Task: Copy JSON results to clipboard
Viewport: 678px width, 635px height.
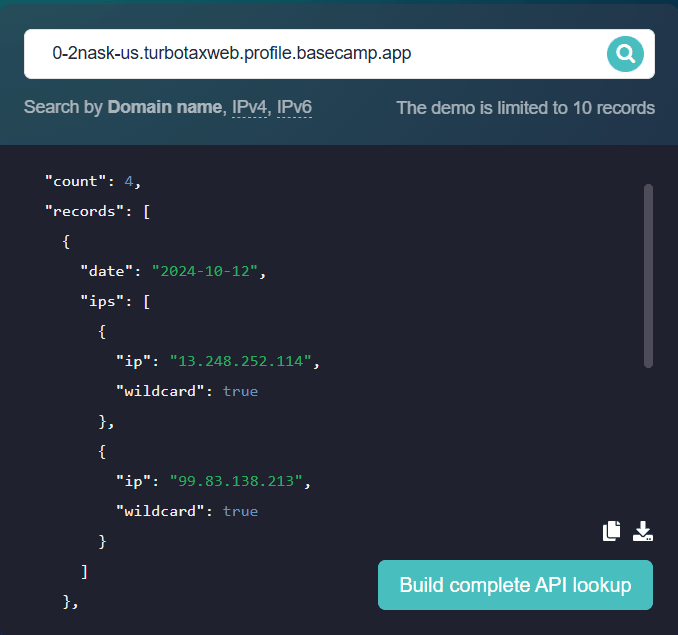Action: pos(611,531)
